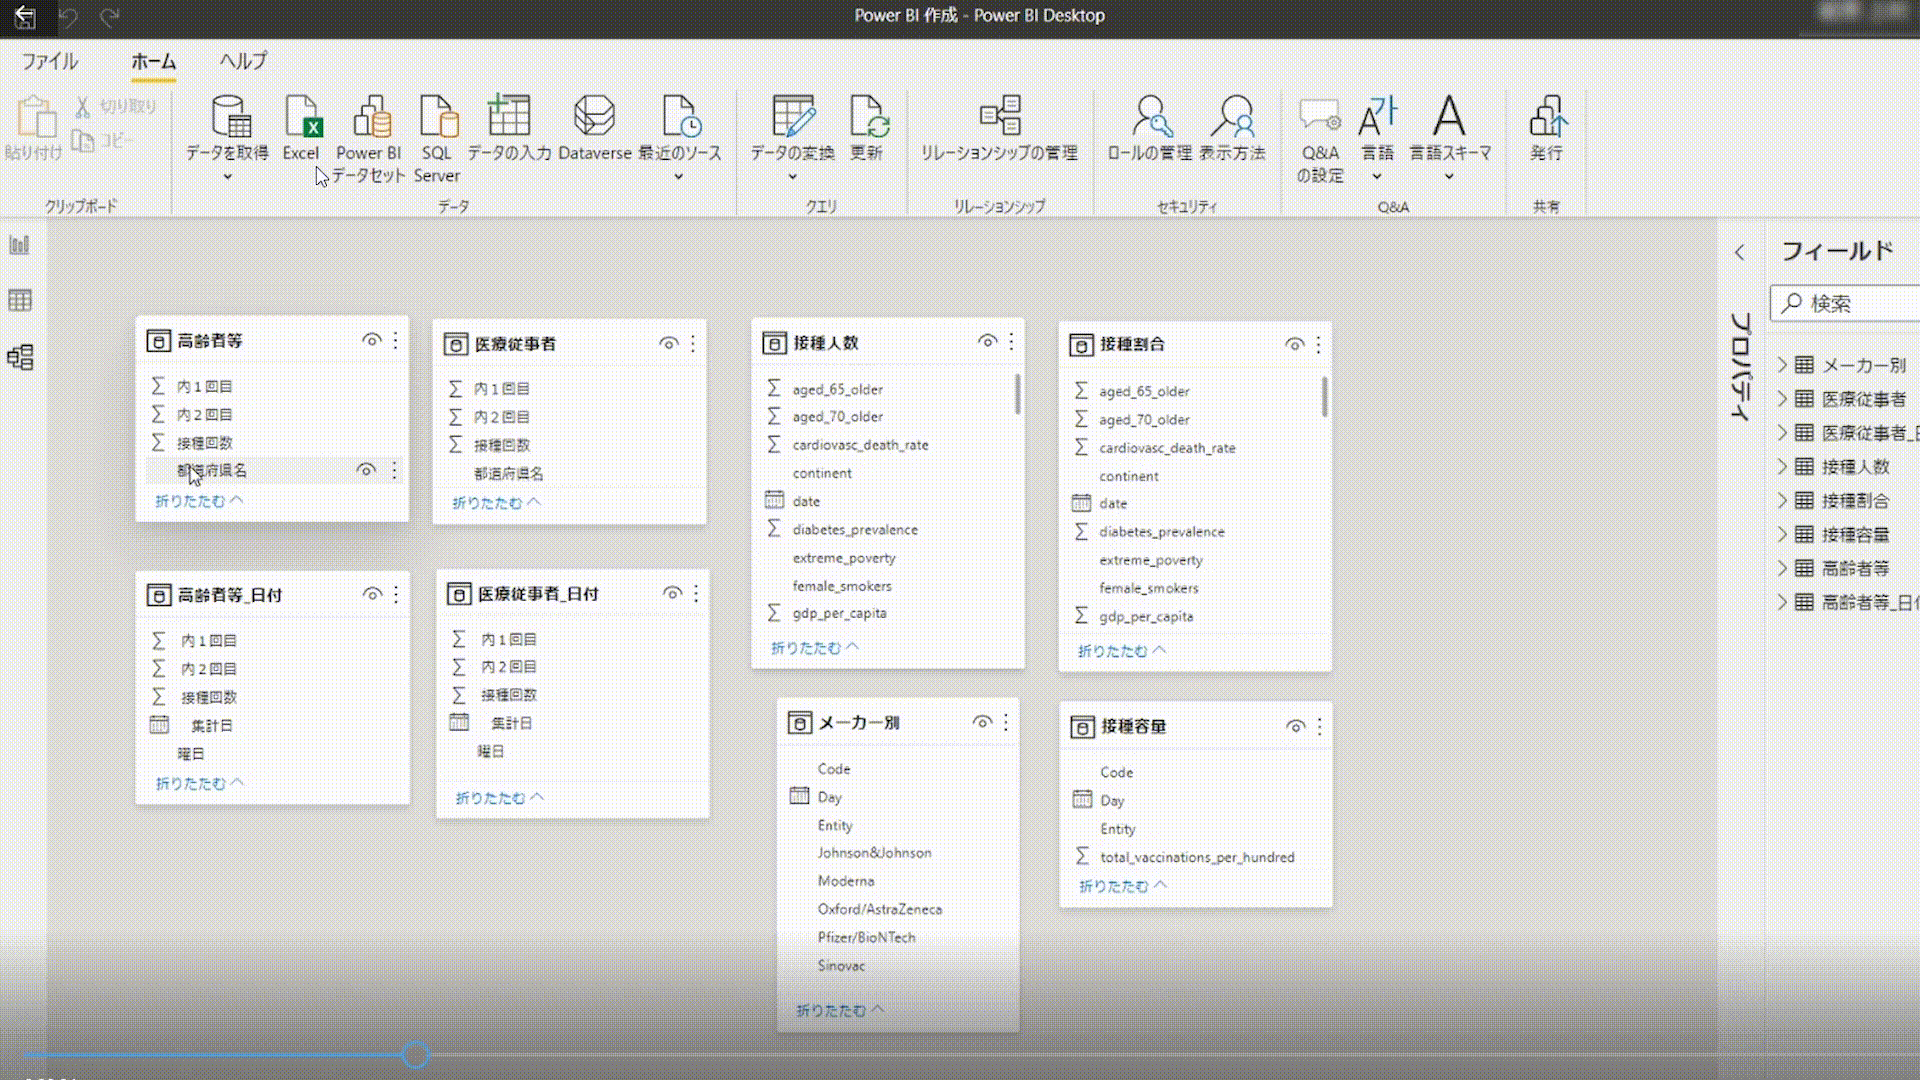Open Power BI データセット source
Screen dimensions: 1920x1080
(369, 138)
